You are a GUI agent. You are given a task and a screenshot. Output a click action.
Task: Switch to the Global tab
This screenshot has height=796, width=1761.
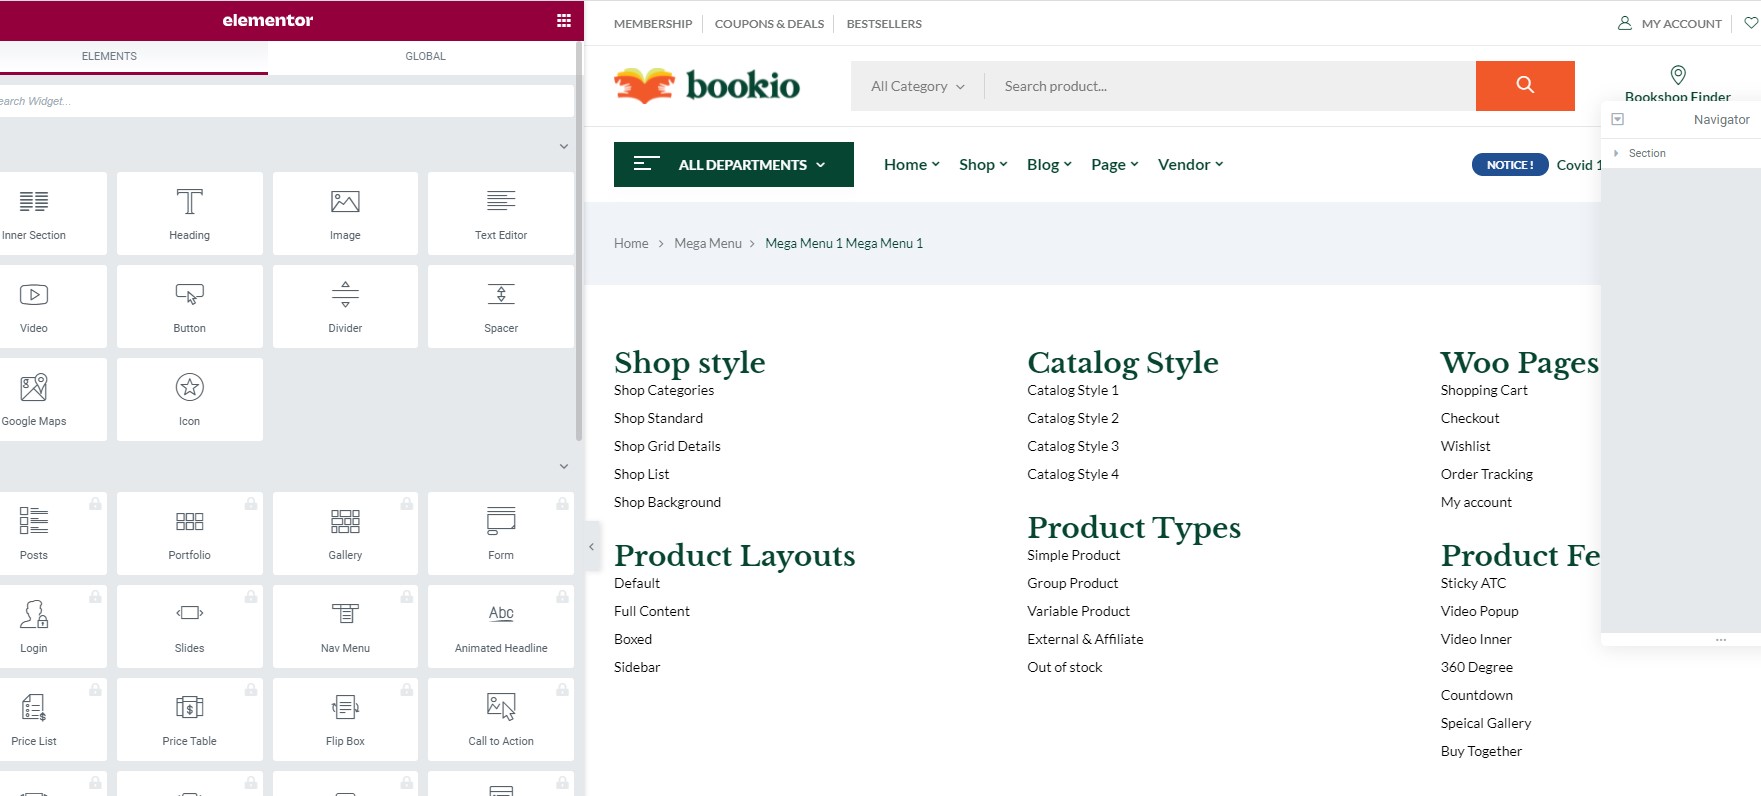[425, 56]
